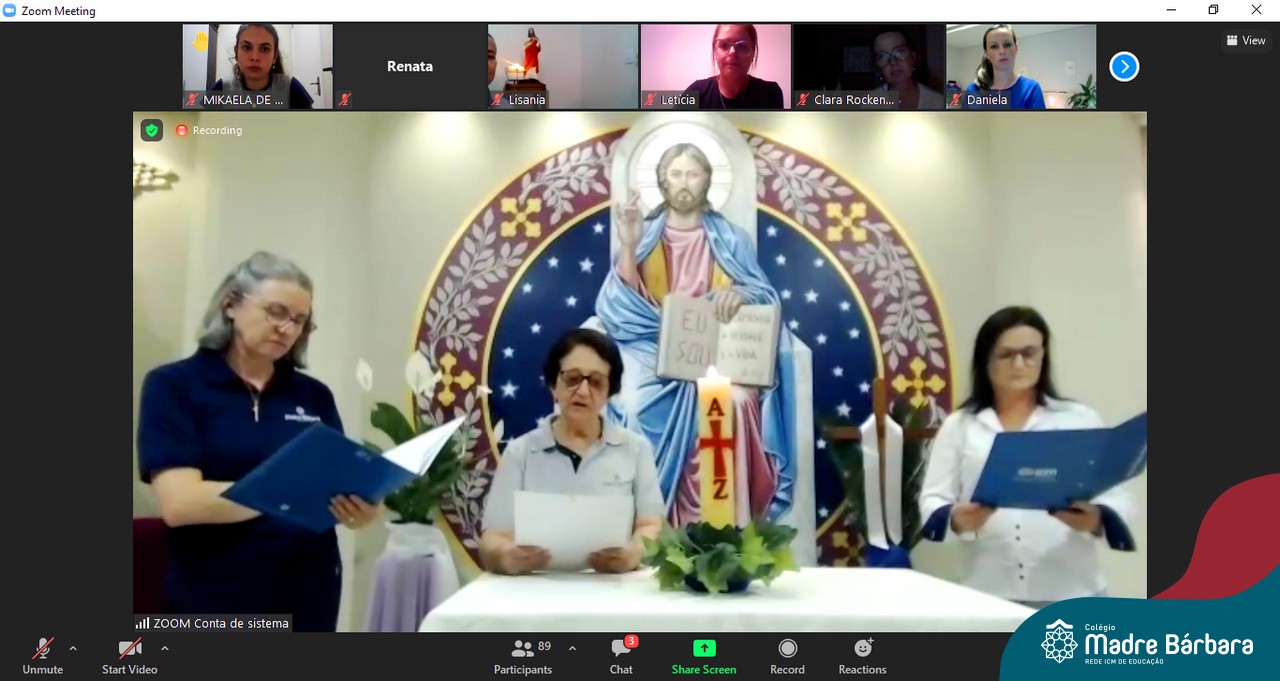
Task: Toggle Start Video camera on
Action: click(x=130, y=656)
